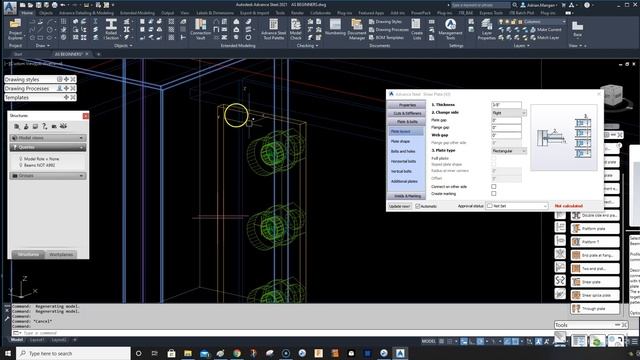The image size is (640, 360).
Task: Click the Make Current layer tool
Action: 546,30
